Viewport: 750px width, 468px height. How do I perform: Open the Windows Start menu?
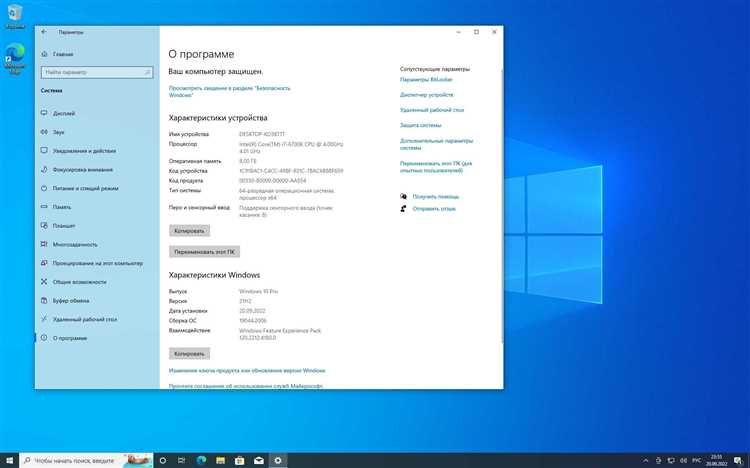pos(10,460)
